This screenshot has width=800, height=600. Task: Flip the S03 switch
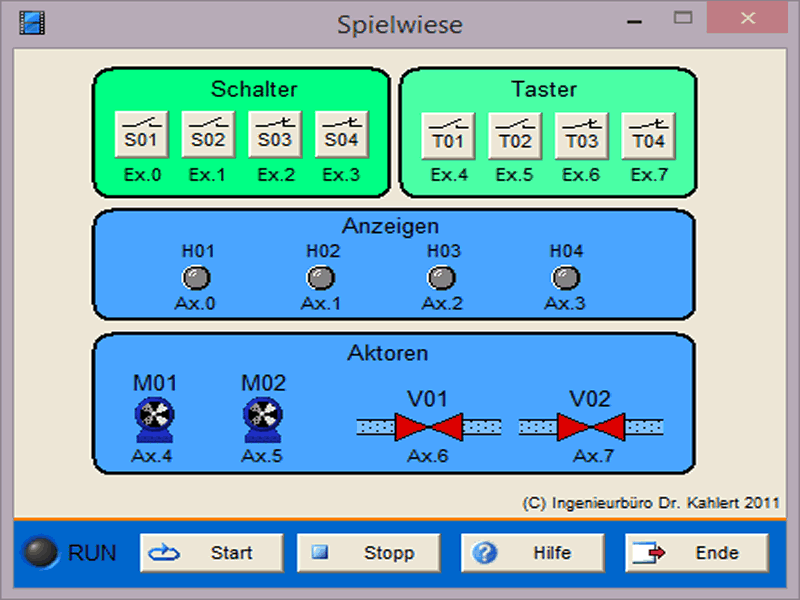275,135
